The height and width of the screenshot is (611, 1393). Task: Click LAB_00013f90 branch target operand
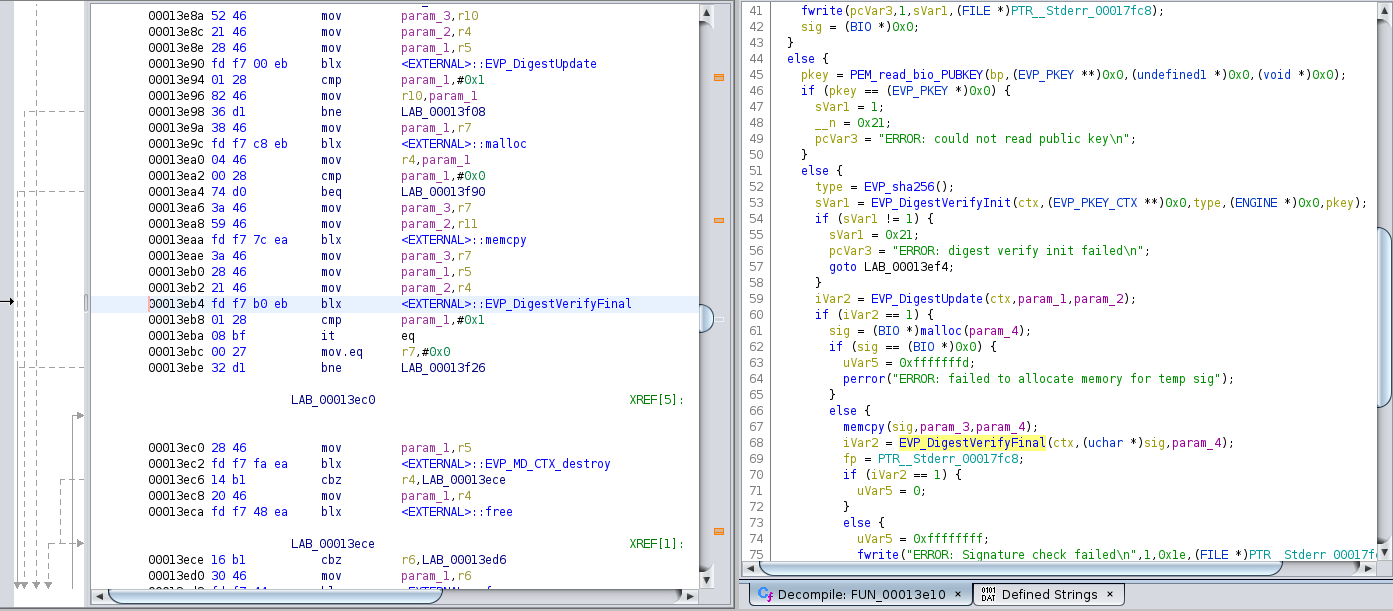(444, 192)
